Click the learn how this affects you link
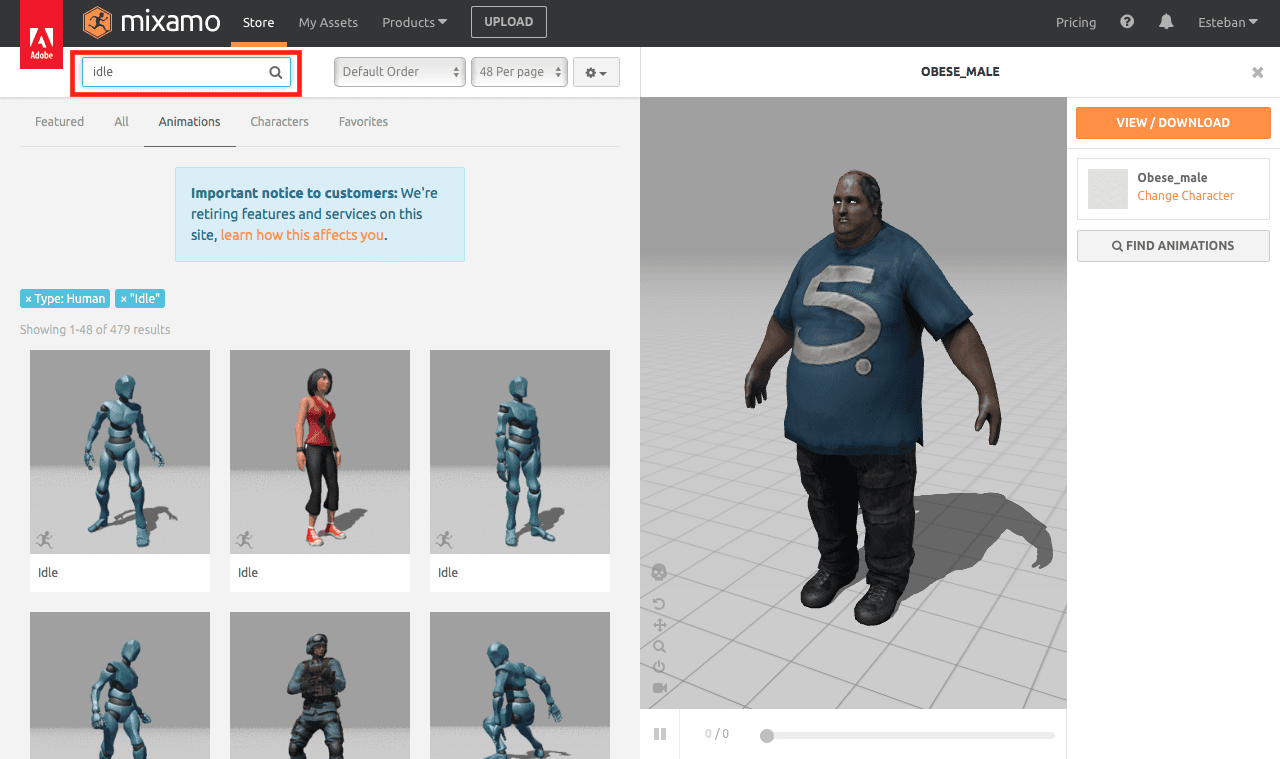 pos(302,235)
